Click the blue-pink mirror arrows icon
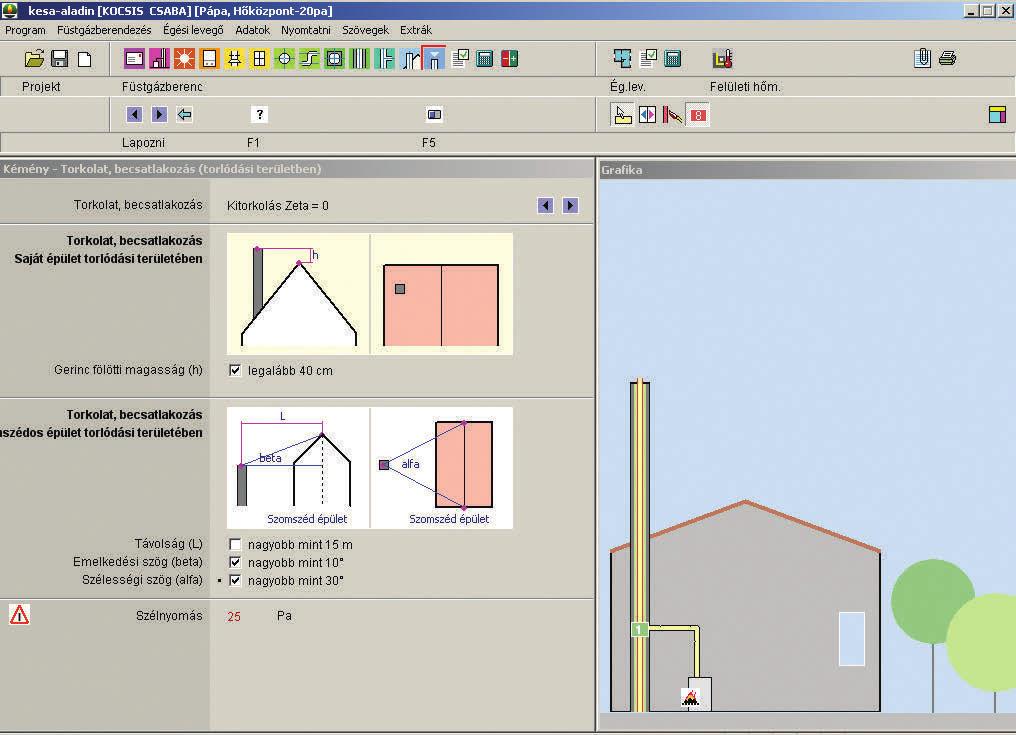This screenshot has height=735, width=1016. click(x=647, y=115)
